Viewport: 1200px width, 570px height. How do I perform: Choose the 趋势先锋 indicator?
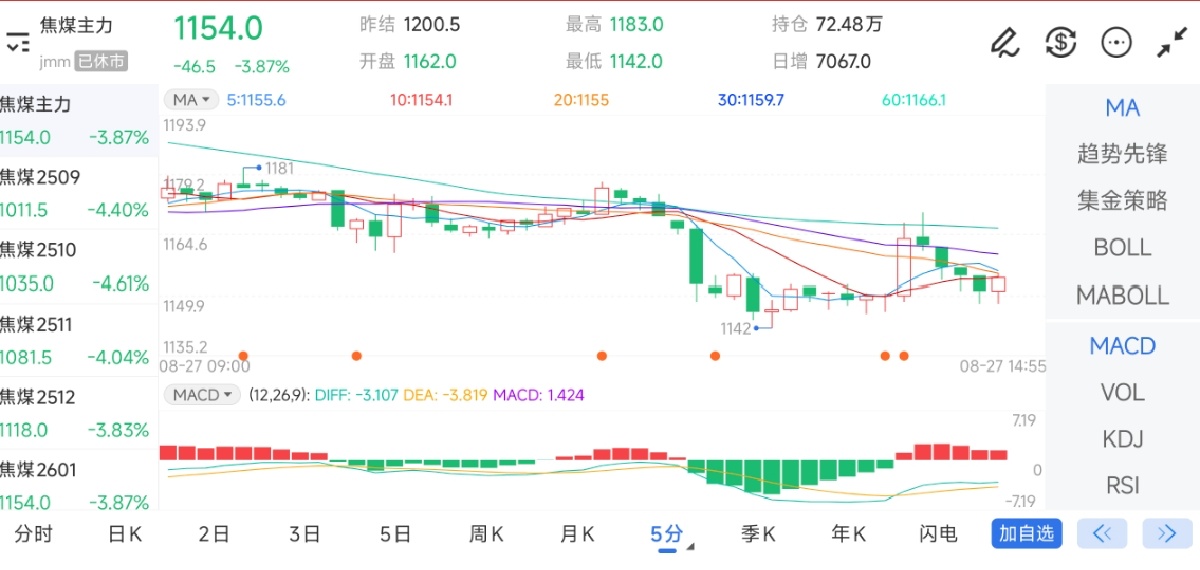(1122, 154)
